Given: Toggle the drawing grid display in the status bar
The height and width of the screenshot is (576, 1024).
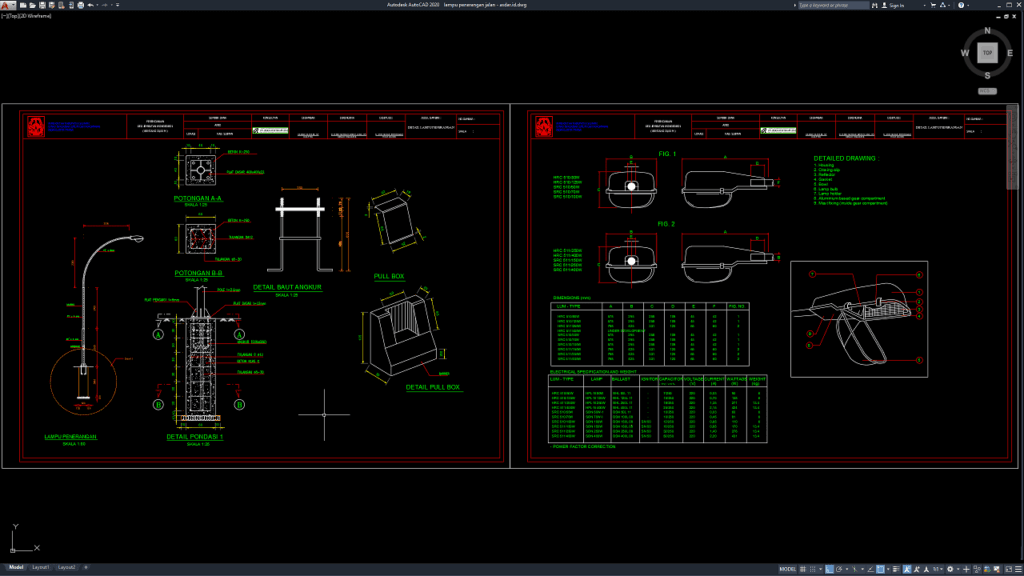Looking at the screenshot, I should (x=802, y=568).
